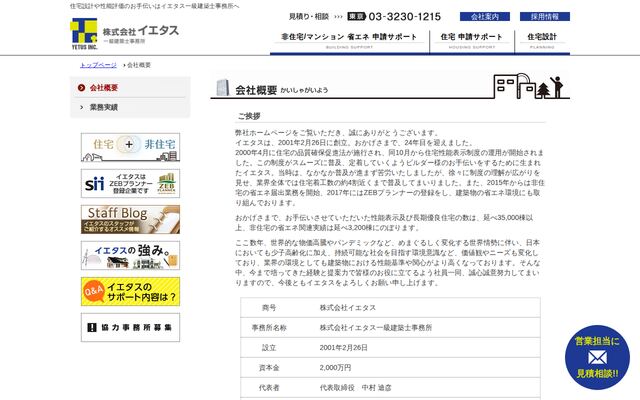The image size is (640, 400).
Task: Click the 資本金 table cell
Action: [269, 368]
